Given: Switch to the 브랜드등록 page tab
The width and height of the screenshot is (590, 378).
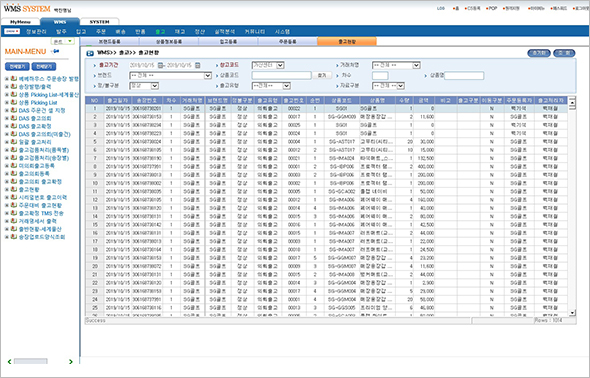Looking at the screenshot, I should (x=109, y=41).
